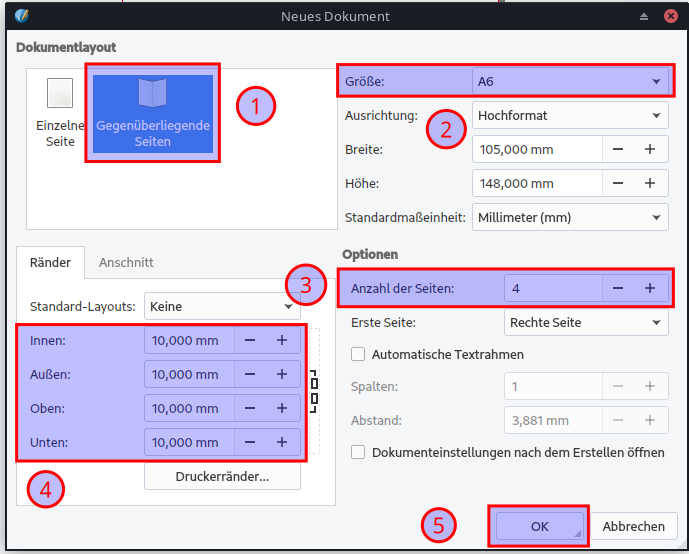The image size is (689, 554).
Task: Click the plus button for Breite
Action: 649,149
